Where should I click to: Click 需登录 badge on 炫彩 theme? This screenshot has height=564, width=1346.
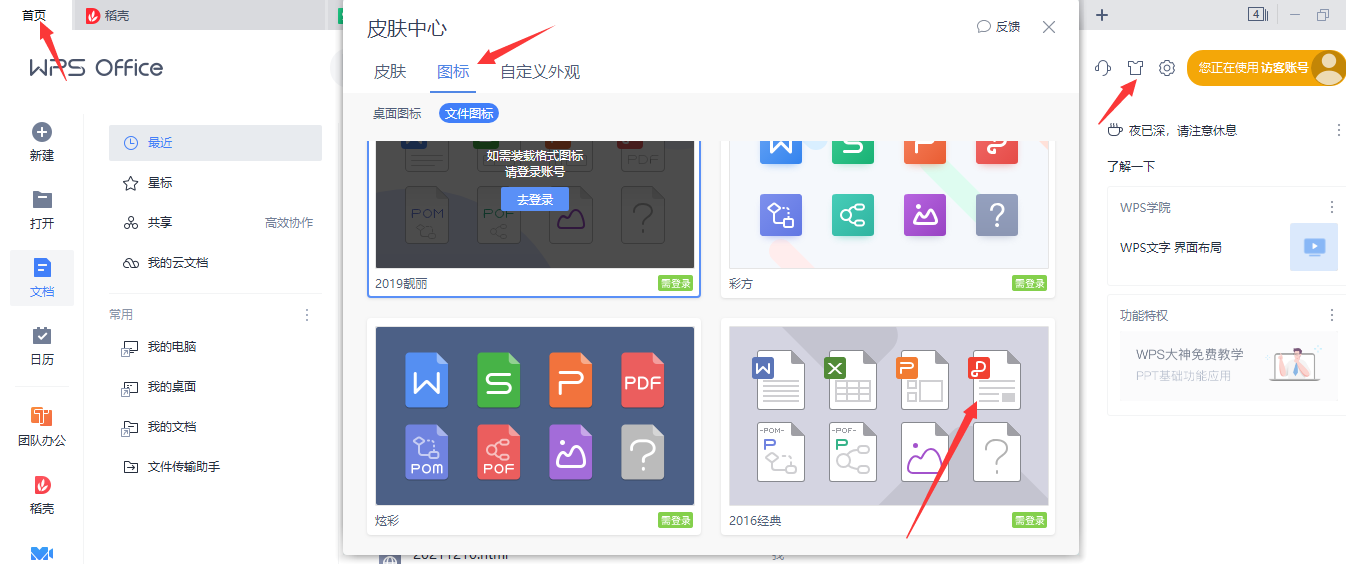click(676, 520)
